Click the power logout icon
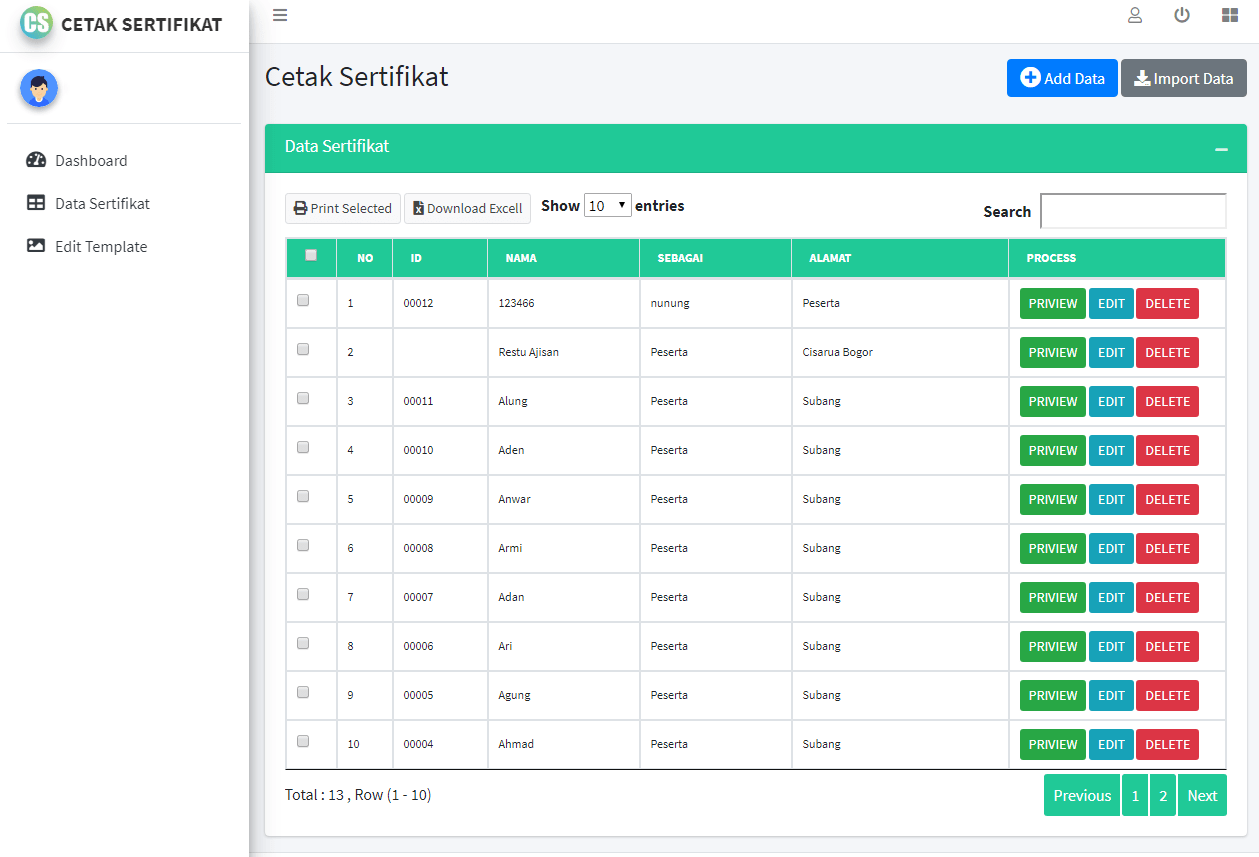Screen dimensions: 1259x857 (1182, 15)
